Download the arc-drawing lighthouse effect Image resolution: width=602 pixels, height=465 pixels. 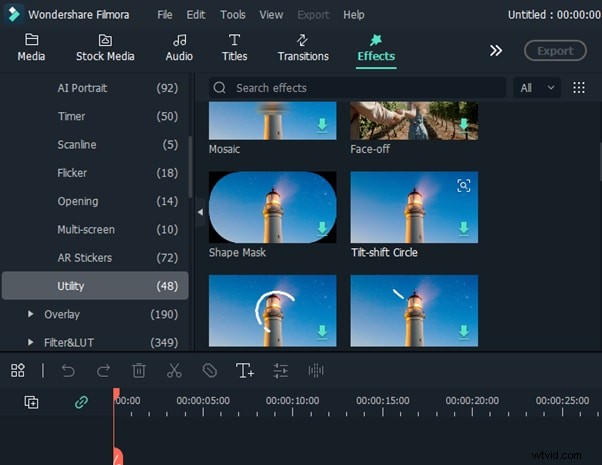pyautogui.click(x=322, y=331)
